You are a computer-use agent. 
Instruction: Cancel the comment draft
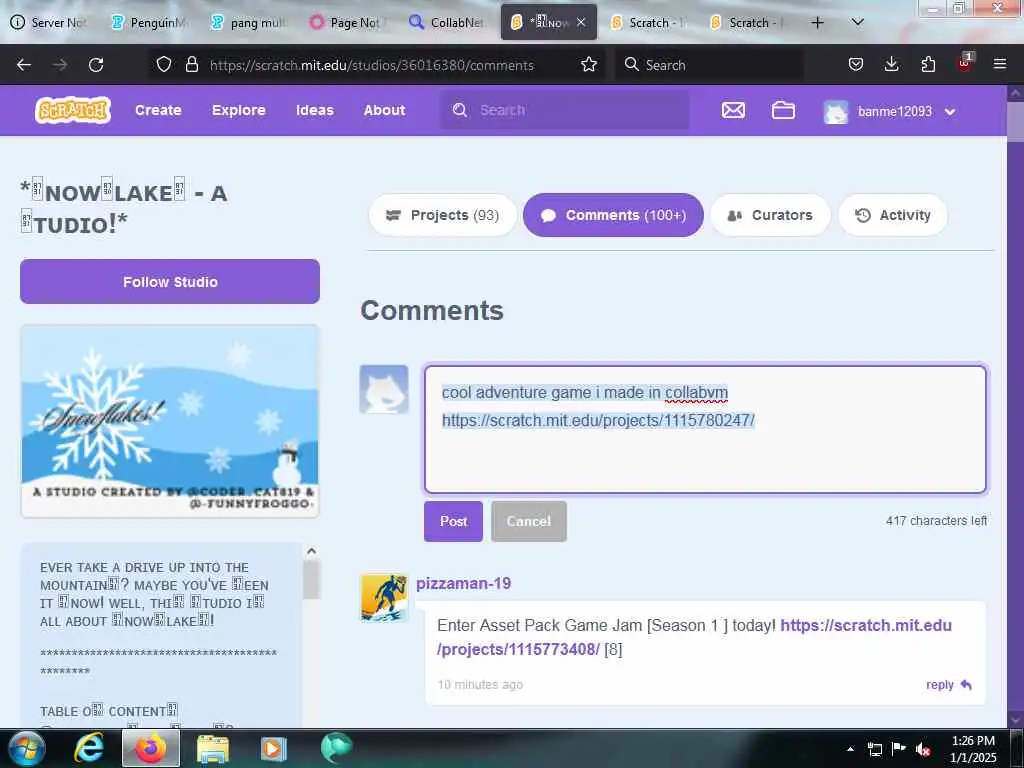click(x=529, y=521)
